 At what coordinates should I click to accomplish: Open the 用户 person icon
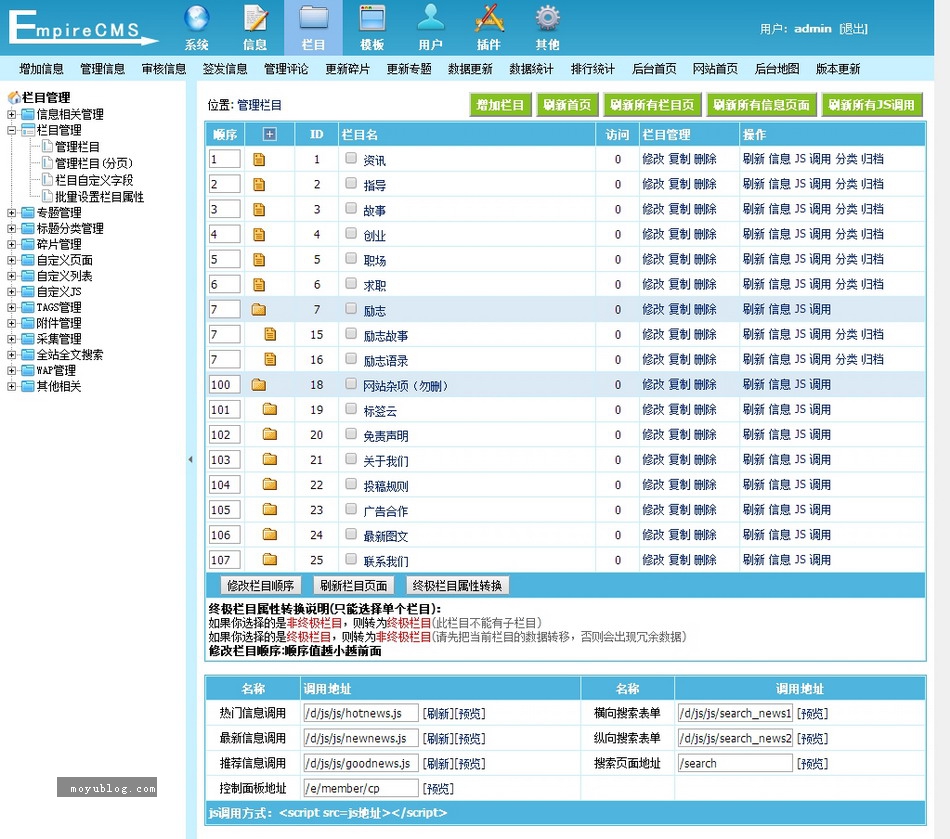pyautogui.click(x=430, y=19)
